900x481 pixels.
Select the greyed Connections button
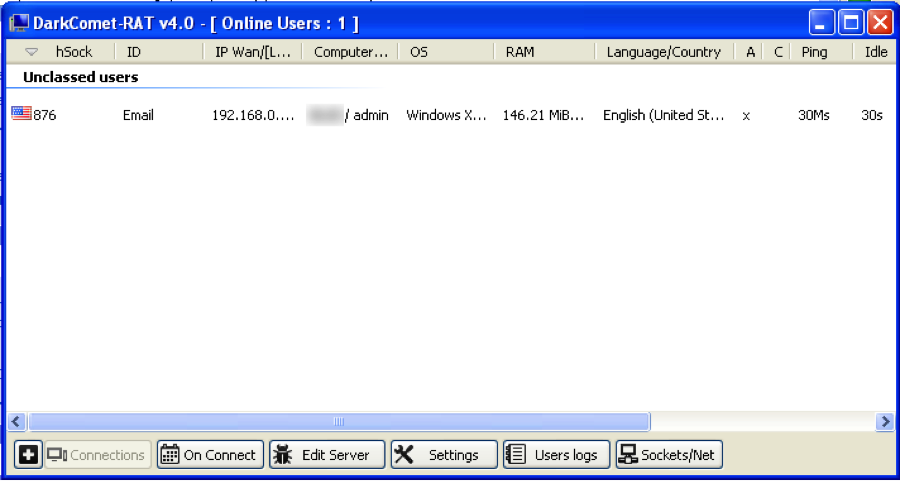(x=98, y=455)
